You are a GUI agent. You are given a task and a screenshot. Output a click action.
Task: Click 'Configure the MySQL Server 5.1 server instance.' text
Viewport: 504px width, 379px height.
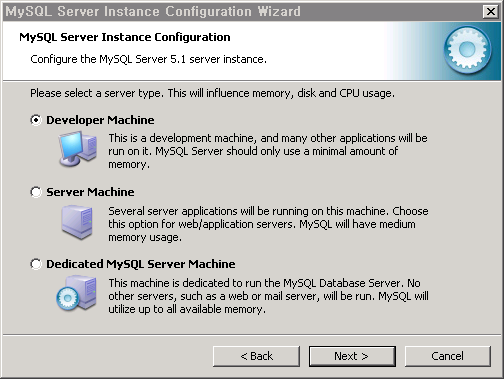(x=148, y=59)
